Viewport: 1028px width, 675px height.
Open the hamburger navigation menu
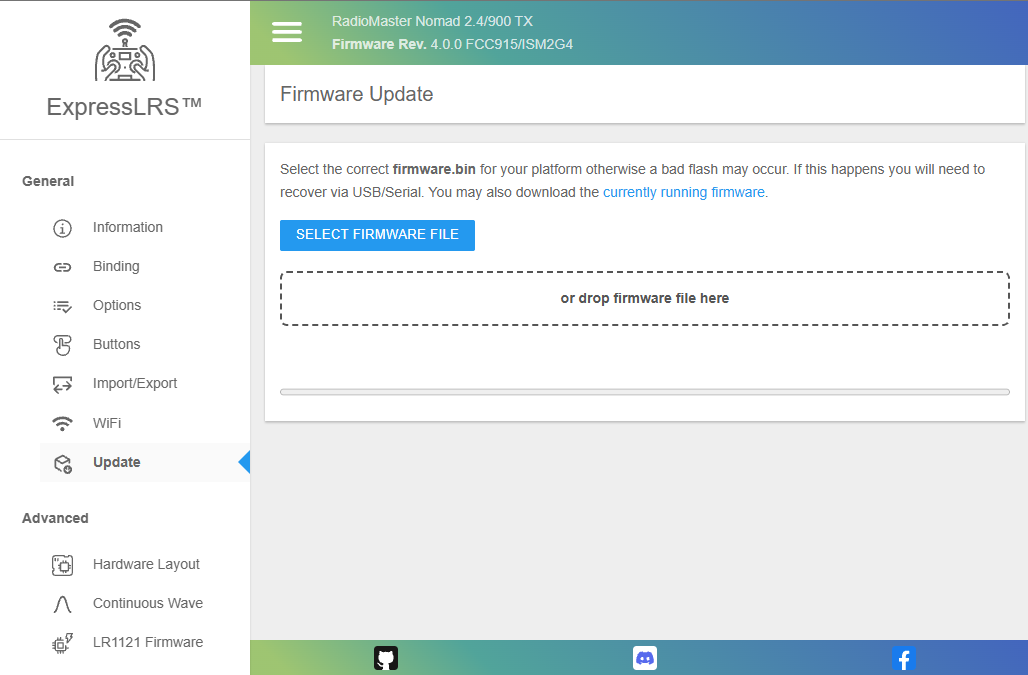click(x=287, y=31)
